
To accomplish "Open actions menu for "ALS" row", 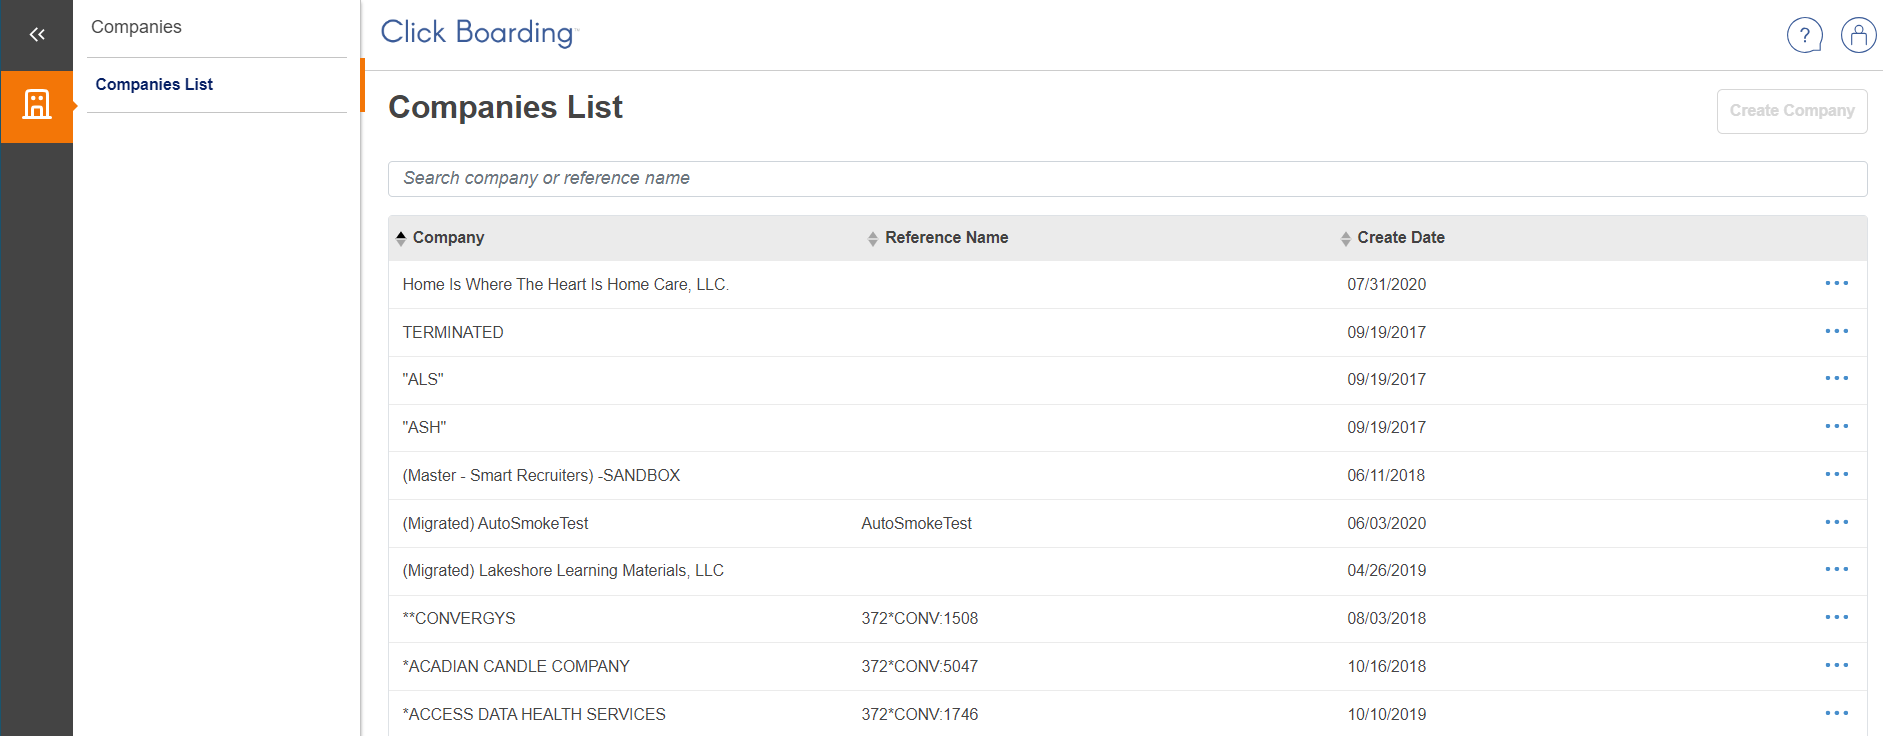I will [x=1836, y=379].
